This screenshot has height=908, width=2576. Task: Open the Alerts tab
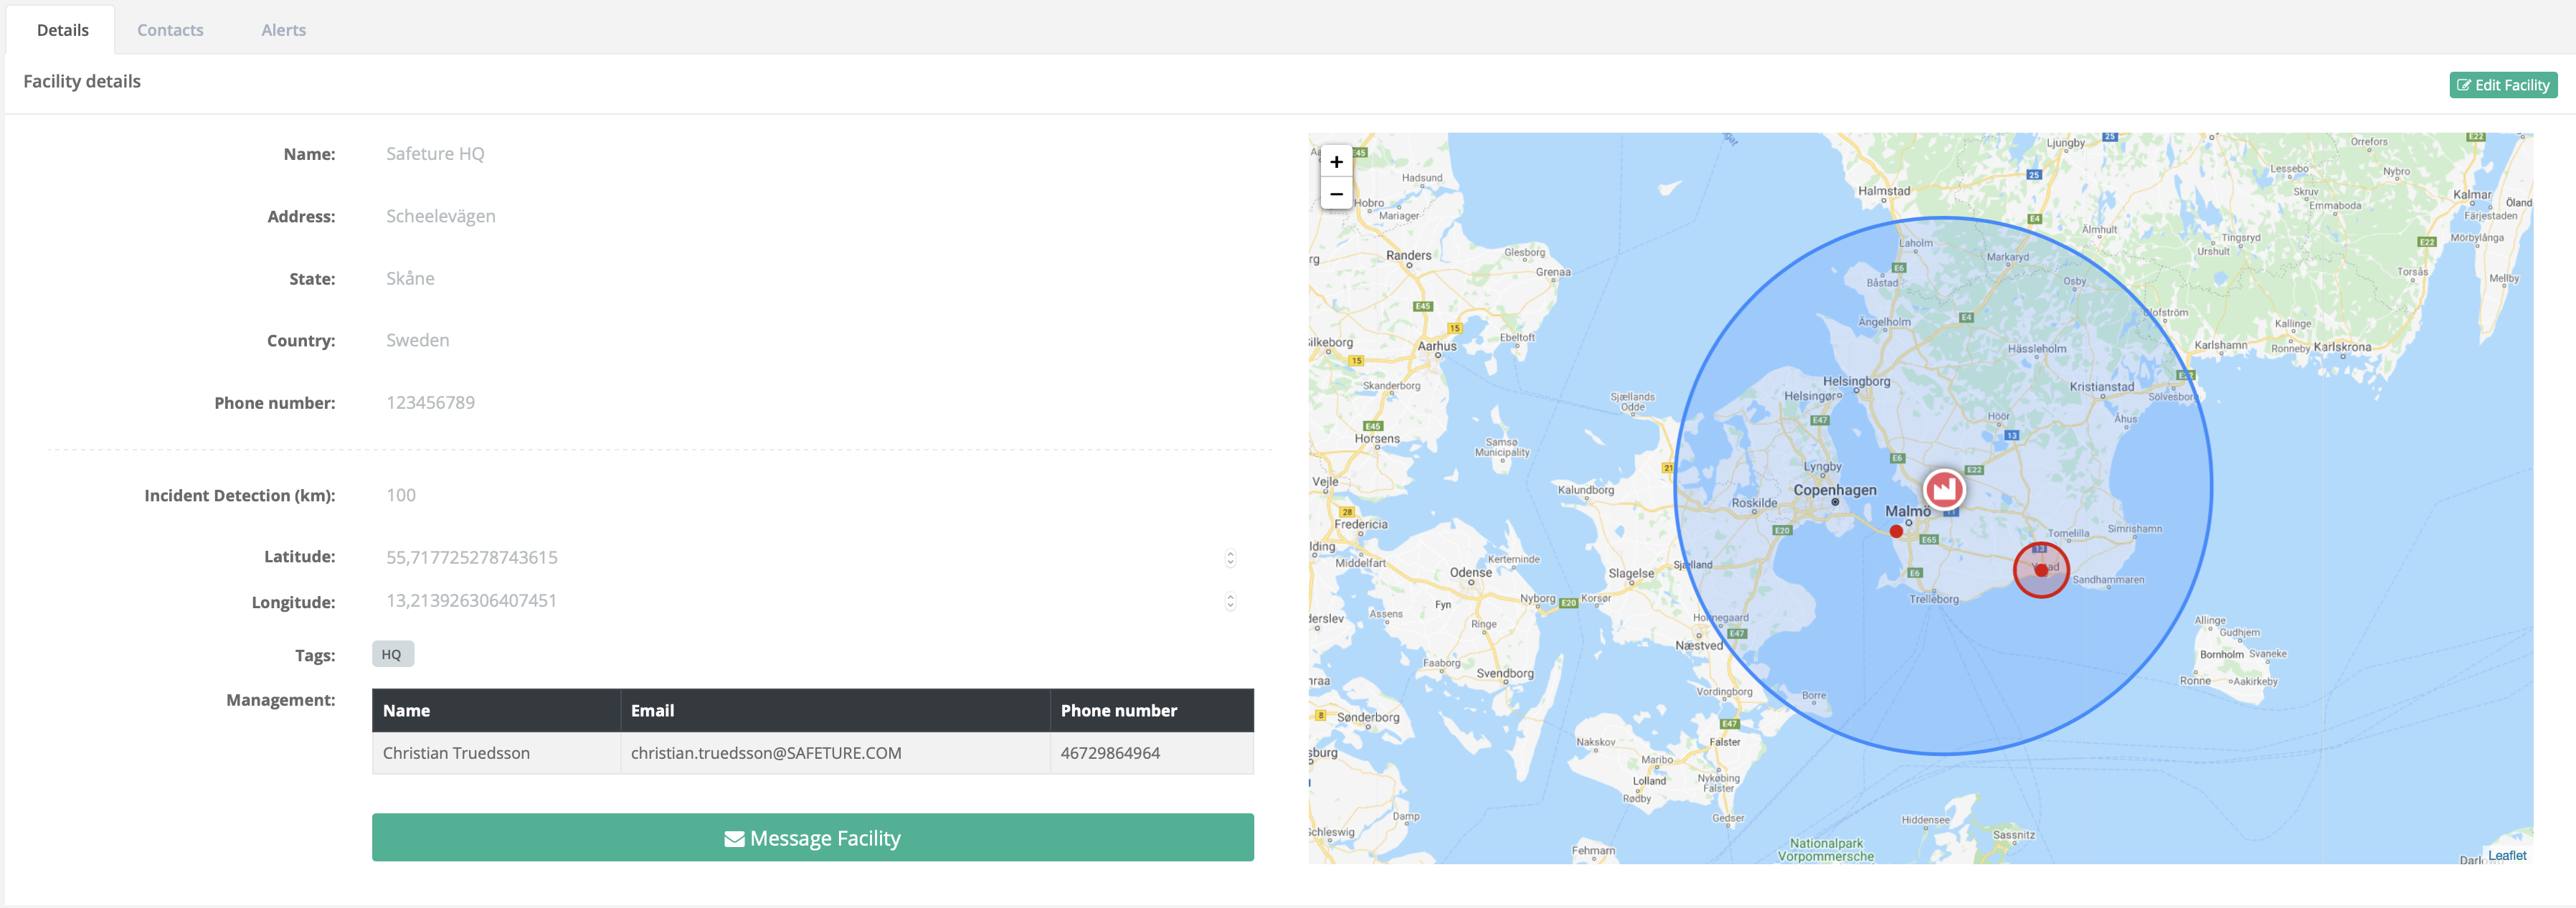coord(283,30)
